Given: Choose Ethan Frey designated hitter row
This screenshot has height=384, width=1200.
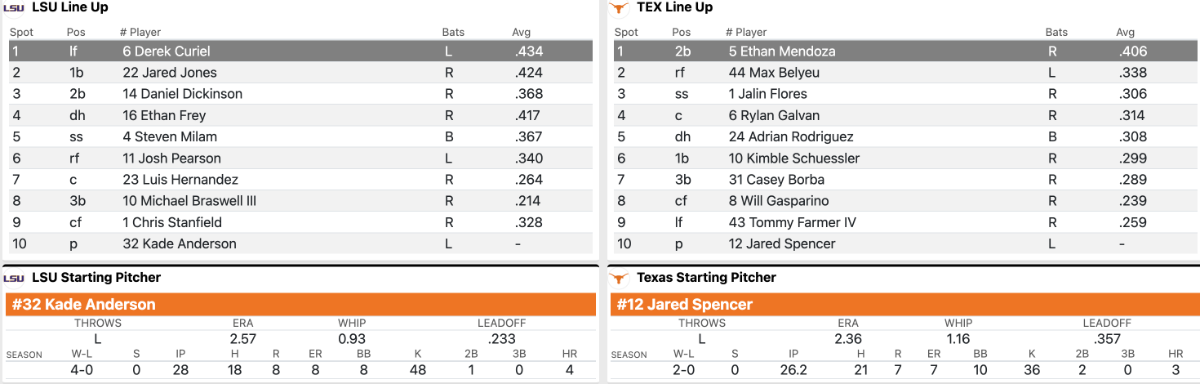Looking at the screenshot, I should pyautogui.click(x=299, y=115).
